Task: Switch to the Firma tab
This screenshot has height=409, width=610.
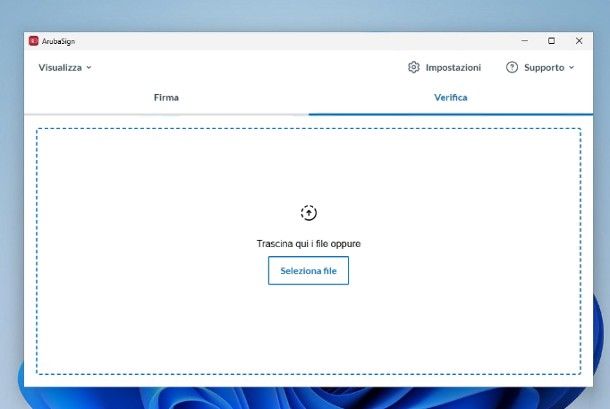Action: (x=166, y=97)
